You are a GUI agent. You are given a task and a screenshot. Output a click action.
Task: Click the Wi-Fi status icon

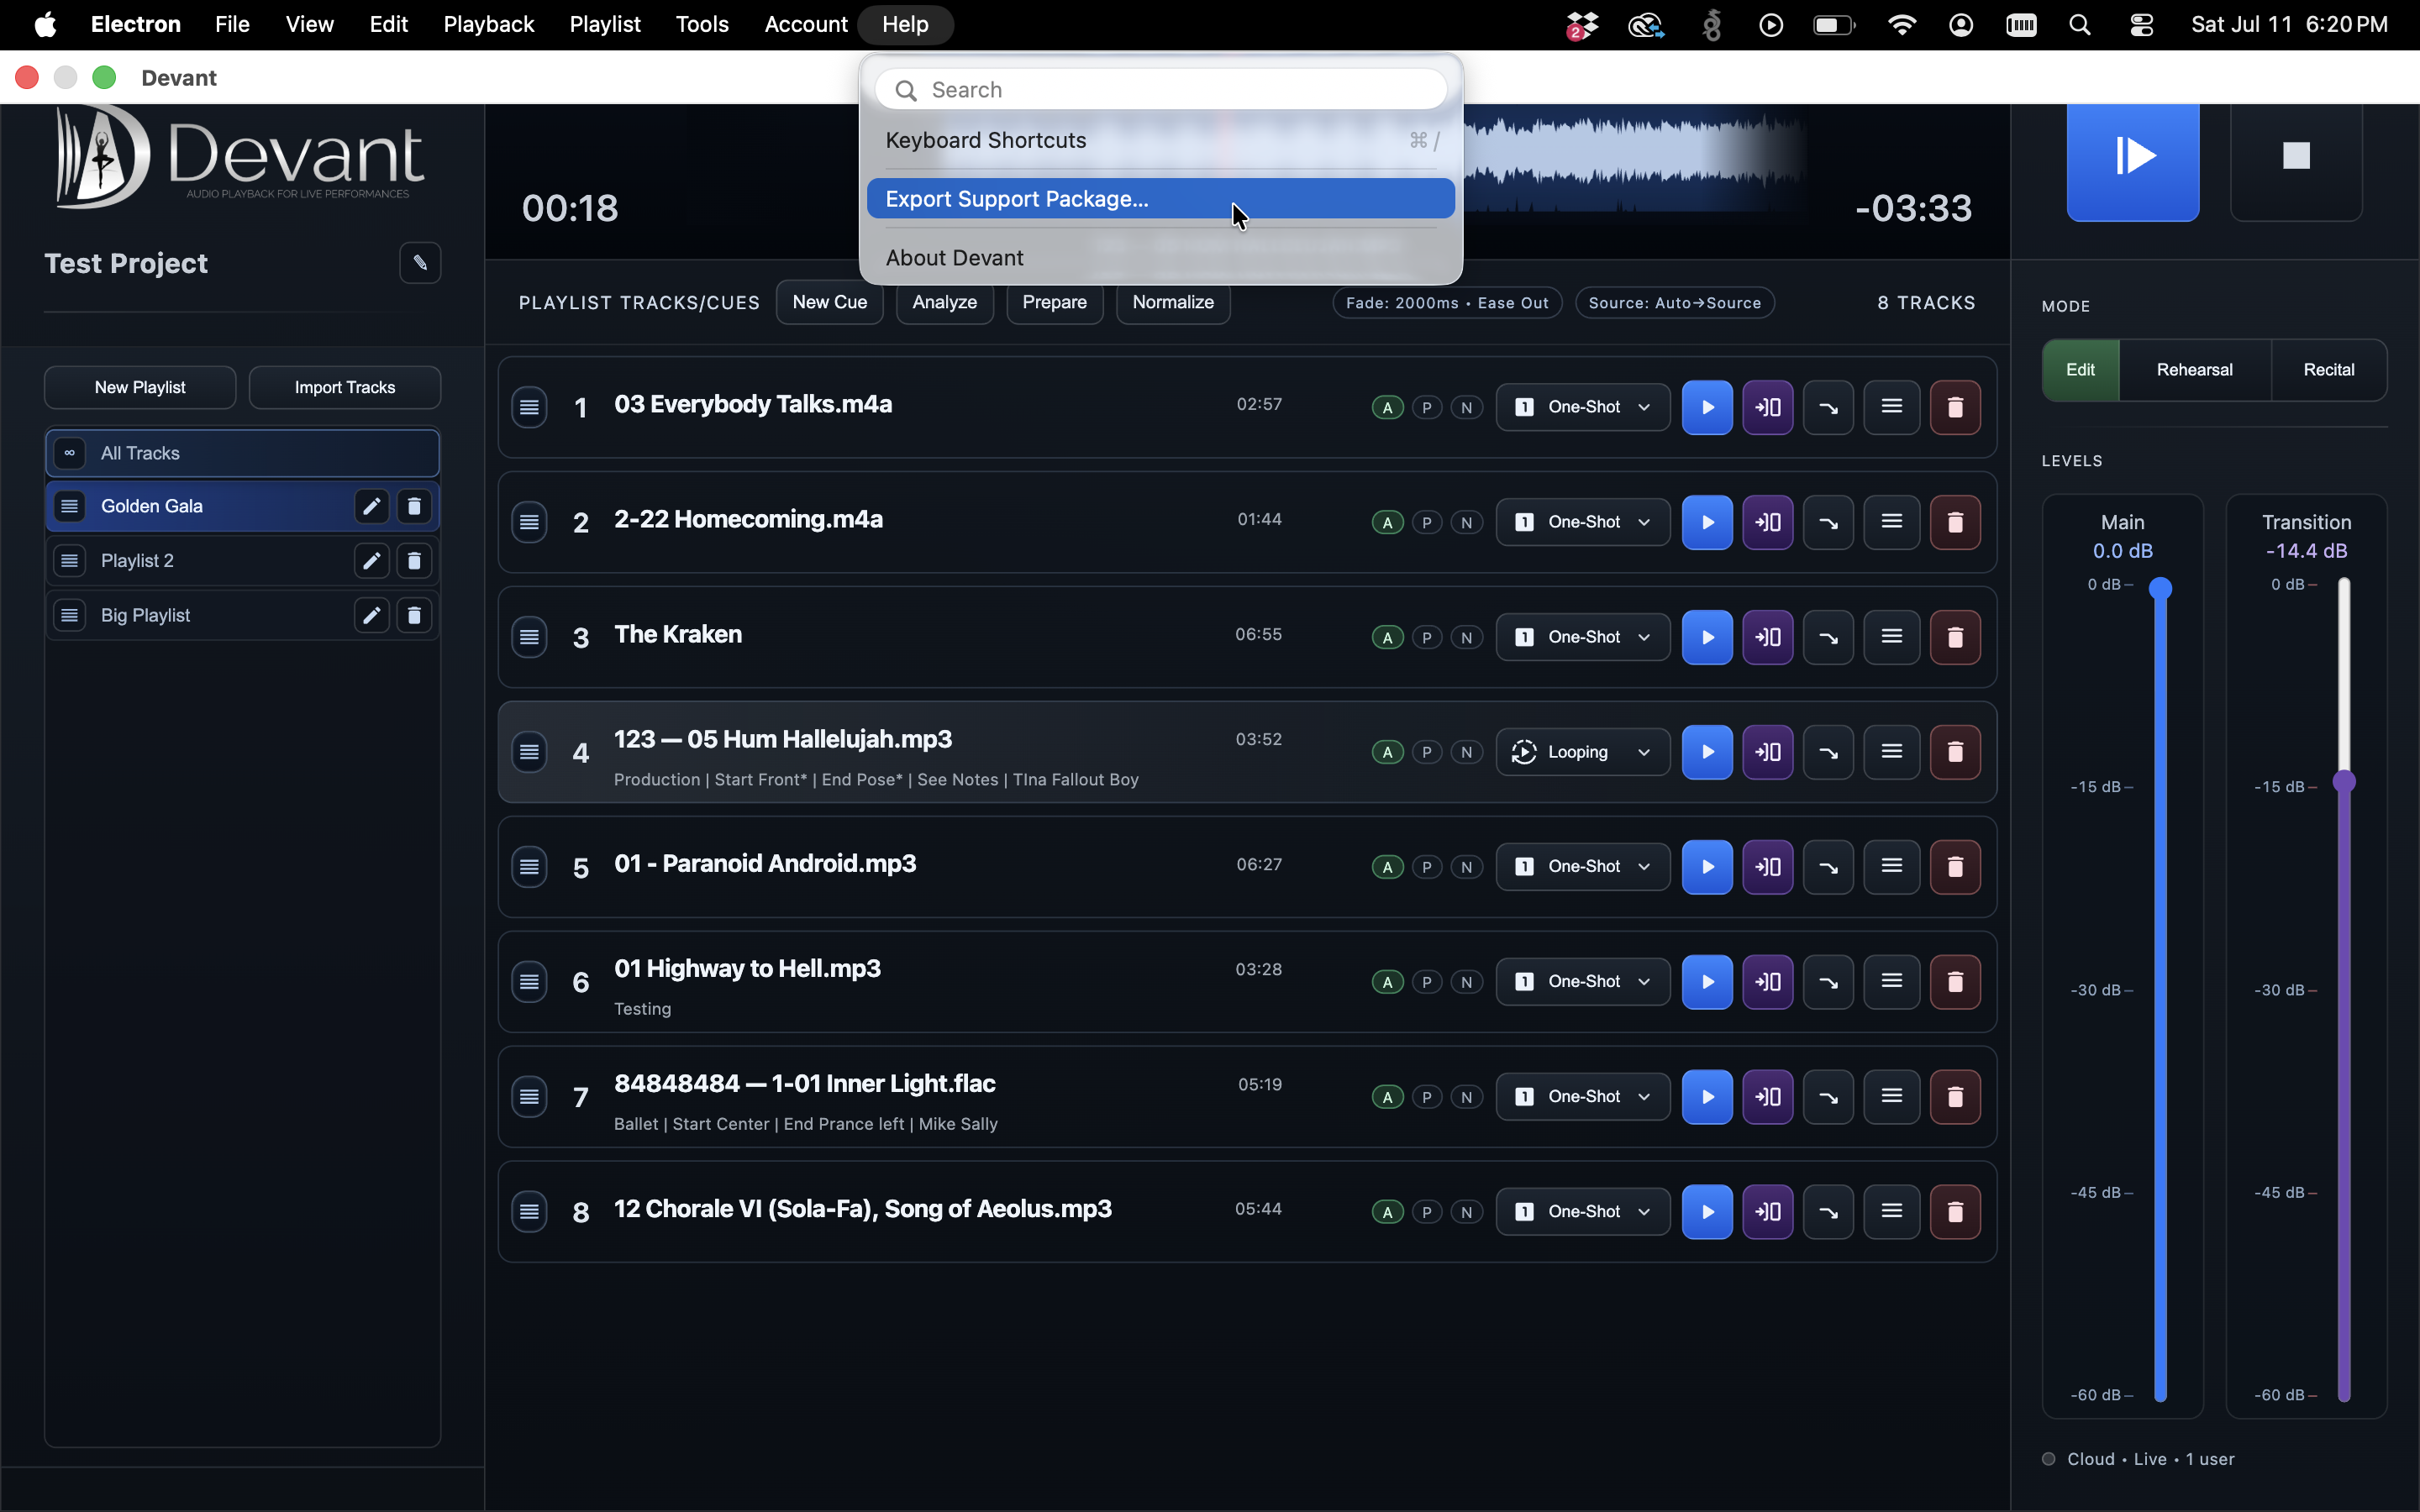tap(1901, 25)
